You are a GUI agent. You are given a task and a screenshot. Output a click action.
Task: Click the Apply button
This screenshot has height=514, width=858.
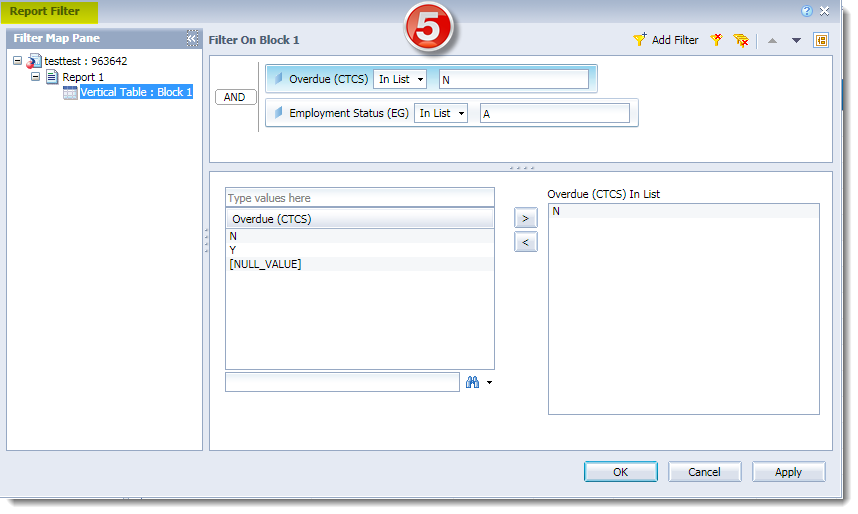coord(789,472)
